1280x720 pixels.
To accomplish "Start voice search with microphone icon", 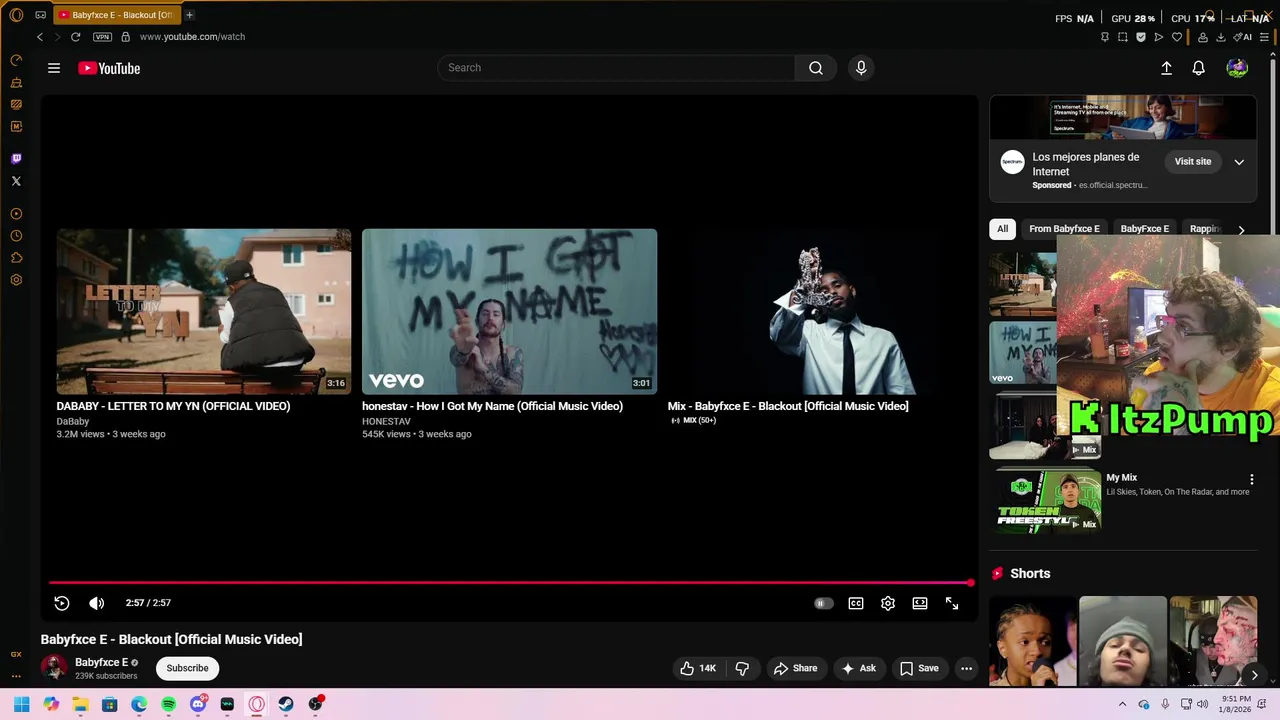I will click(x=861, y=68).
